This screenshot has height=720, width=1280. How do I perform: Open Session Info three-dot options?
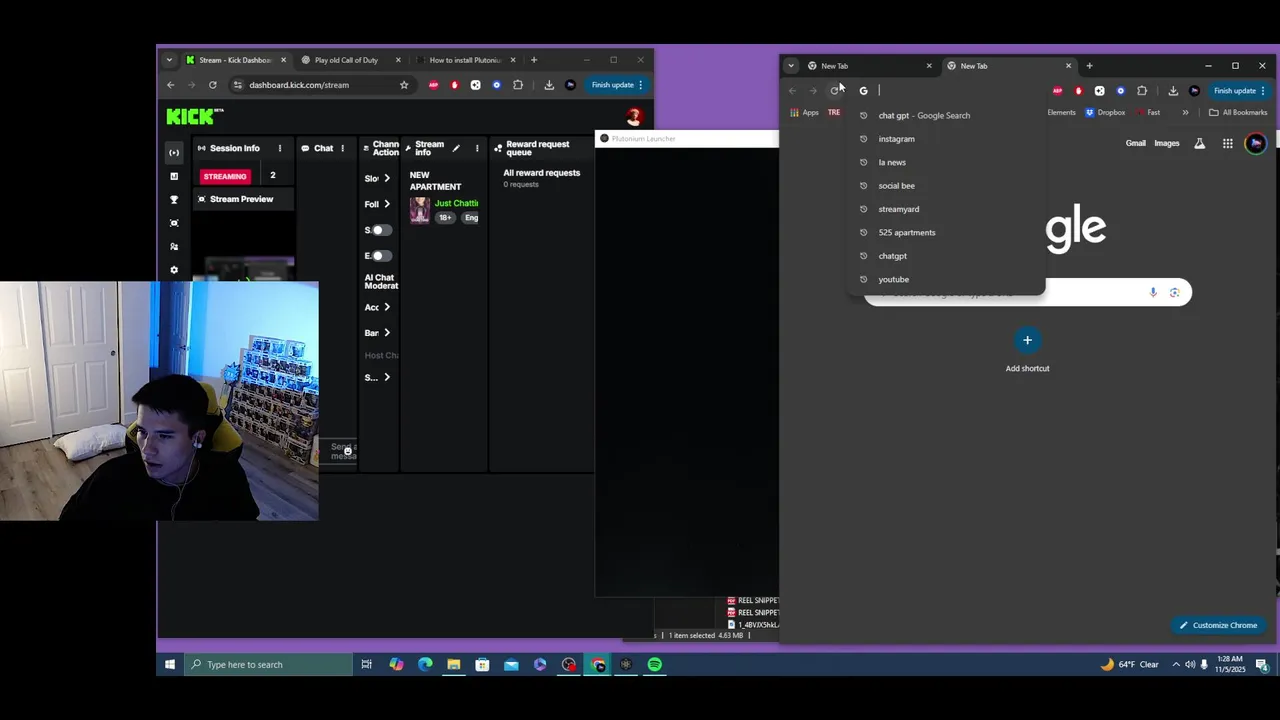click(x=280, y=148)
